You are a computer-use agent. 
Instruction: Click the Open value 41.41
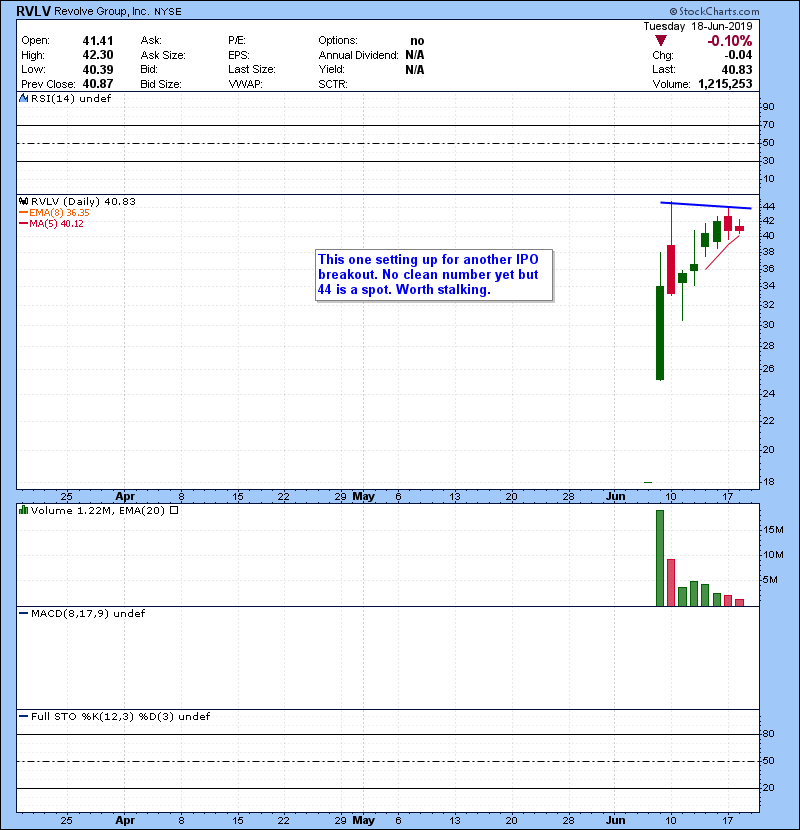(98, 41)
